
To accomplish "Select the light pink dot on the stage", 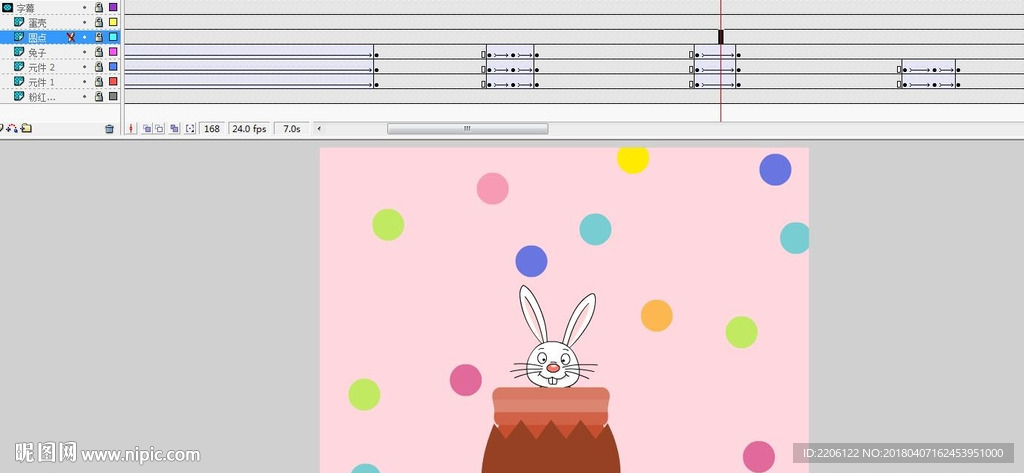I will pyautogui.click(x=492, y=188).
